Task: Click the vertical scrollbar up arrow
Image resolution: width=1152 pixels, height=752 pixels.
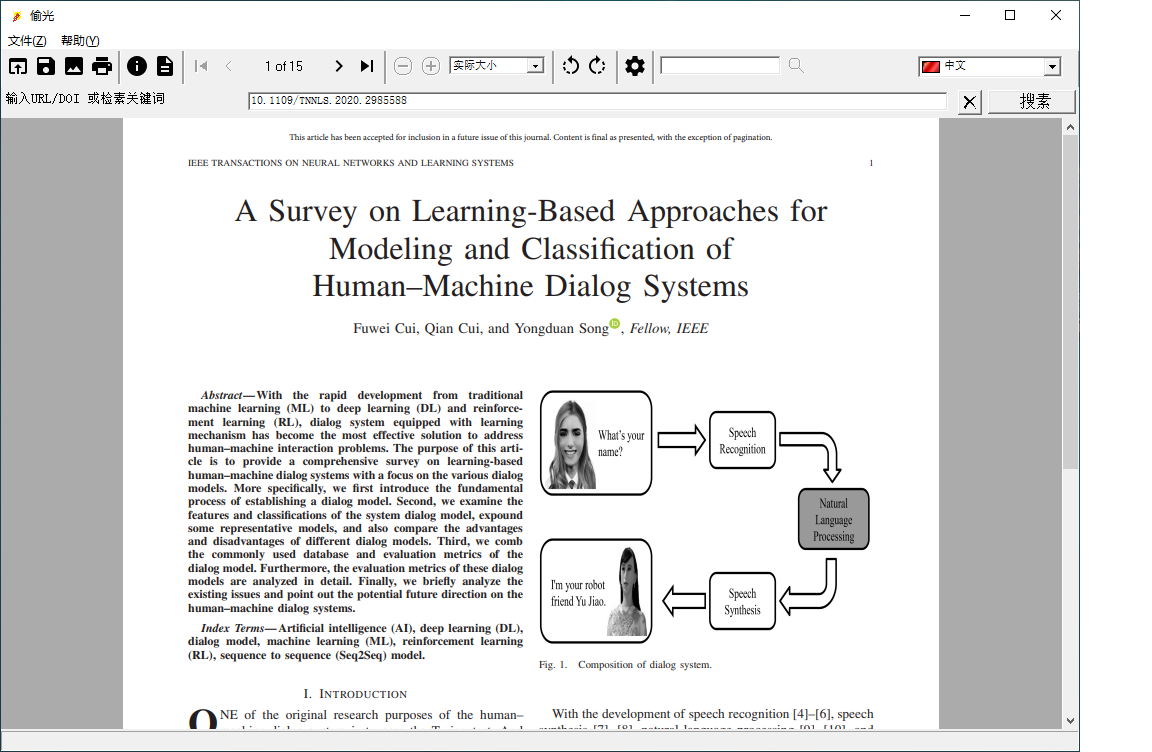Action: (x=1070, y=127)
